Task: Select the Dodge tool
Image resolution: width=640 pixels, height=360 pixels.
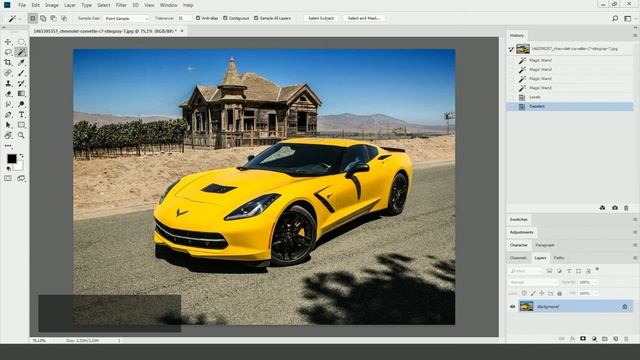Action: [21, 104]
